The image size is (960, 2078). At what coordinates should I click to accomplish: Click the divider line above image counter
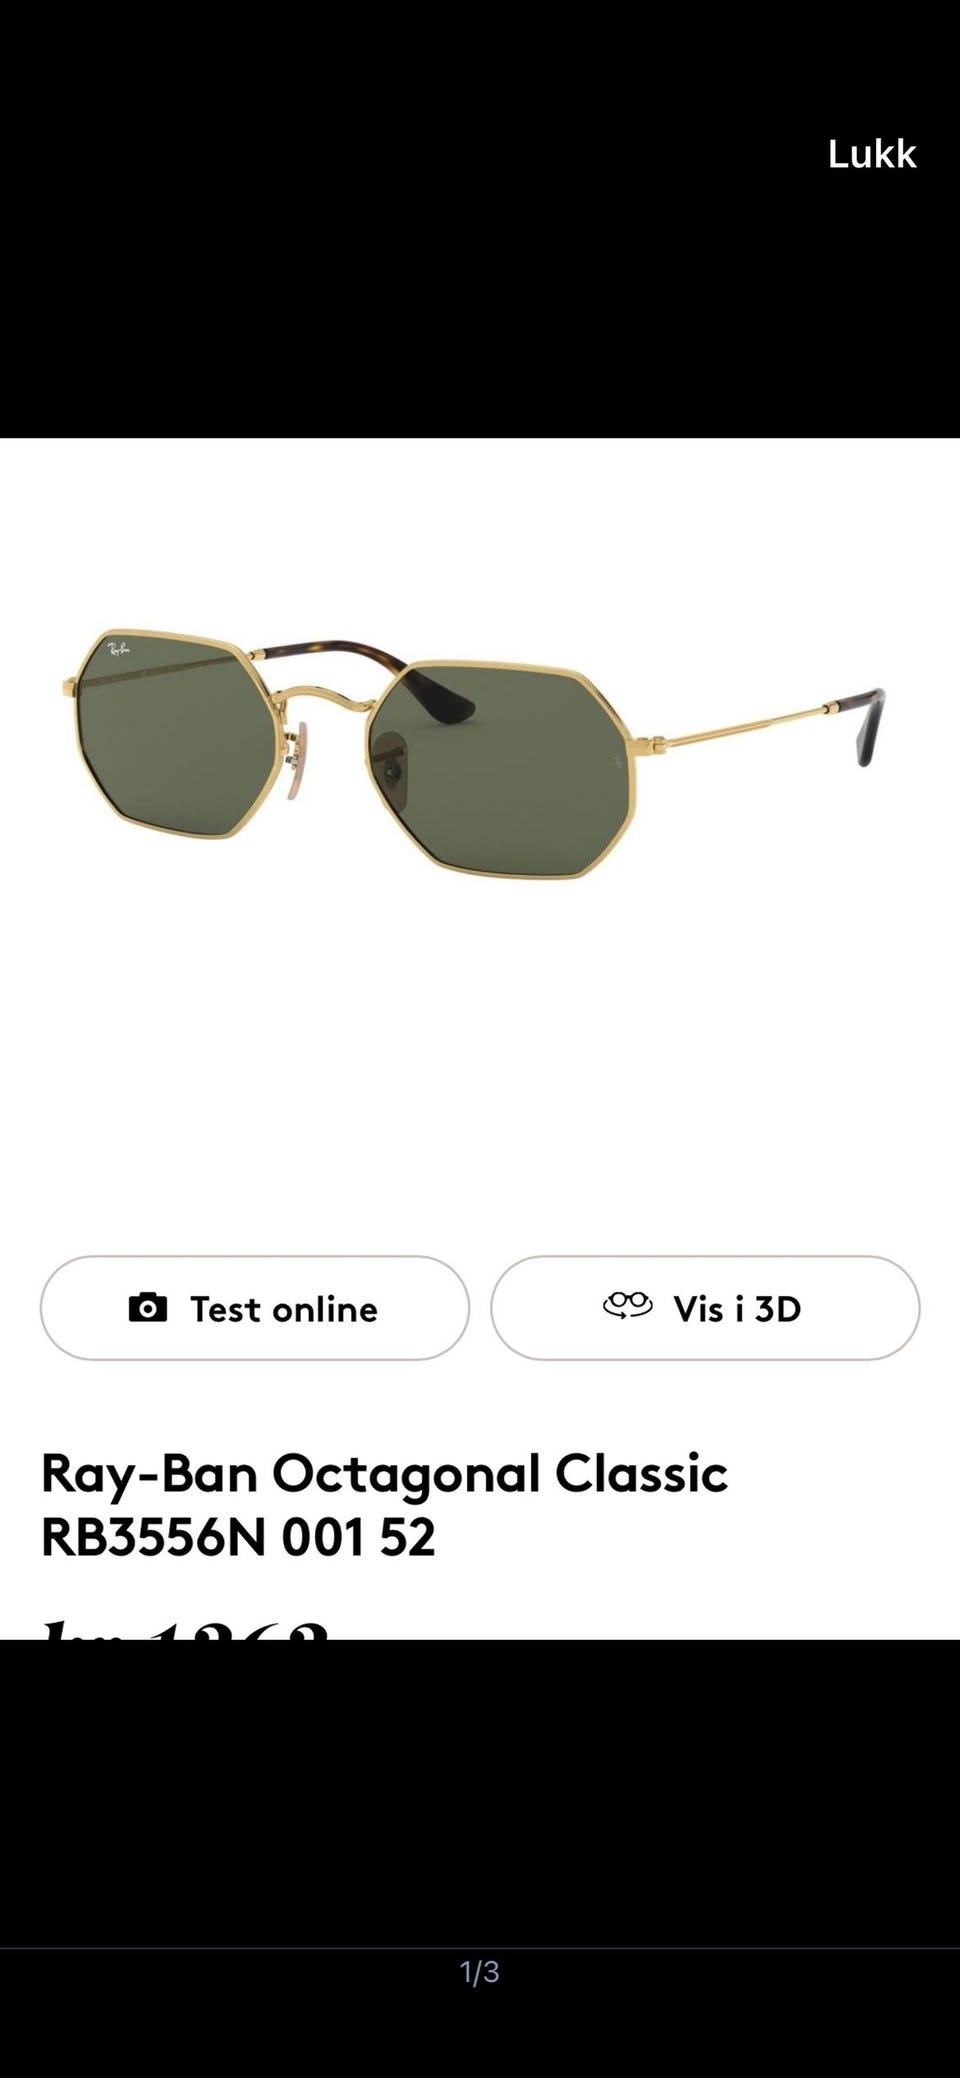click(480, 1948)
